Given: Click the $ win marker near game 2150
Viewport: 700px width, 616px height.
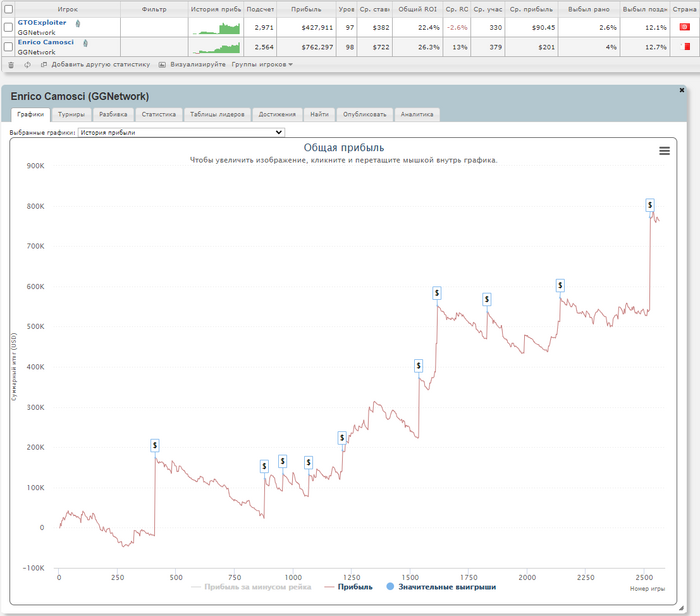Looking at the screenshot, I should (x=560, y=285).
